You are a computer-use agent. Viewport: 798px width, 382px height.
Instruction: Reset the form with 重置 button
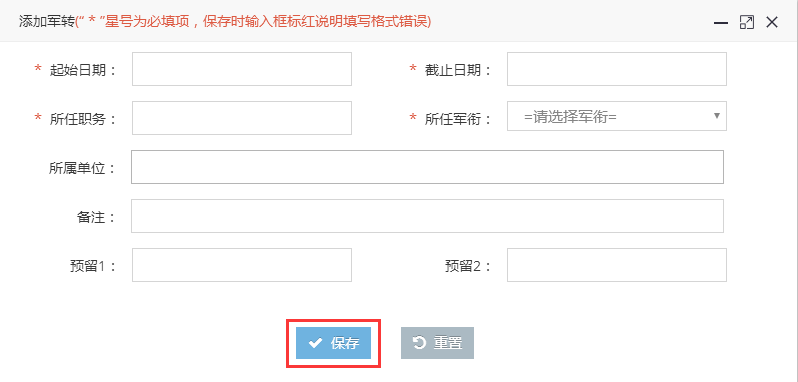[437, 343]
